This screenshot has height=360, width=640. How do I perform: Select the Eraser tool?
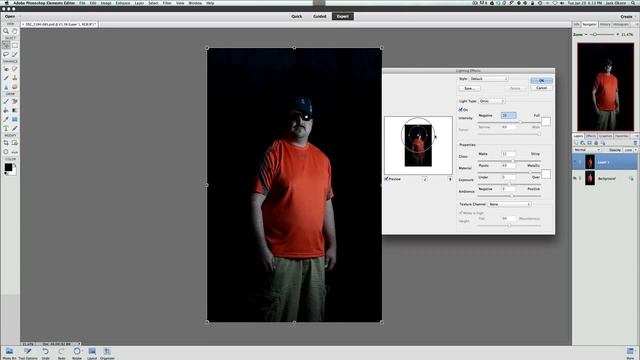tap(15, 101)
